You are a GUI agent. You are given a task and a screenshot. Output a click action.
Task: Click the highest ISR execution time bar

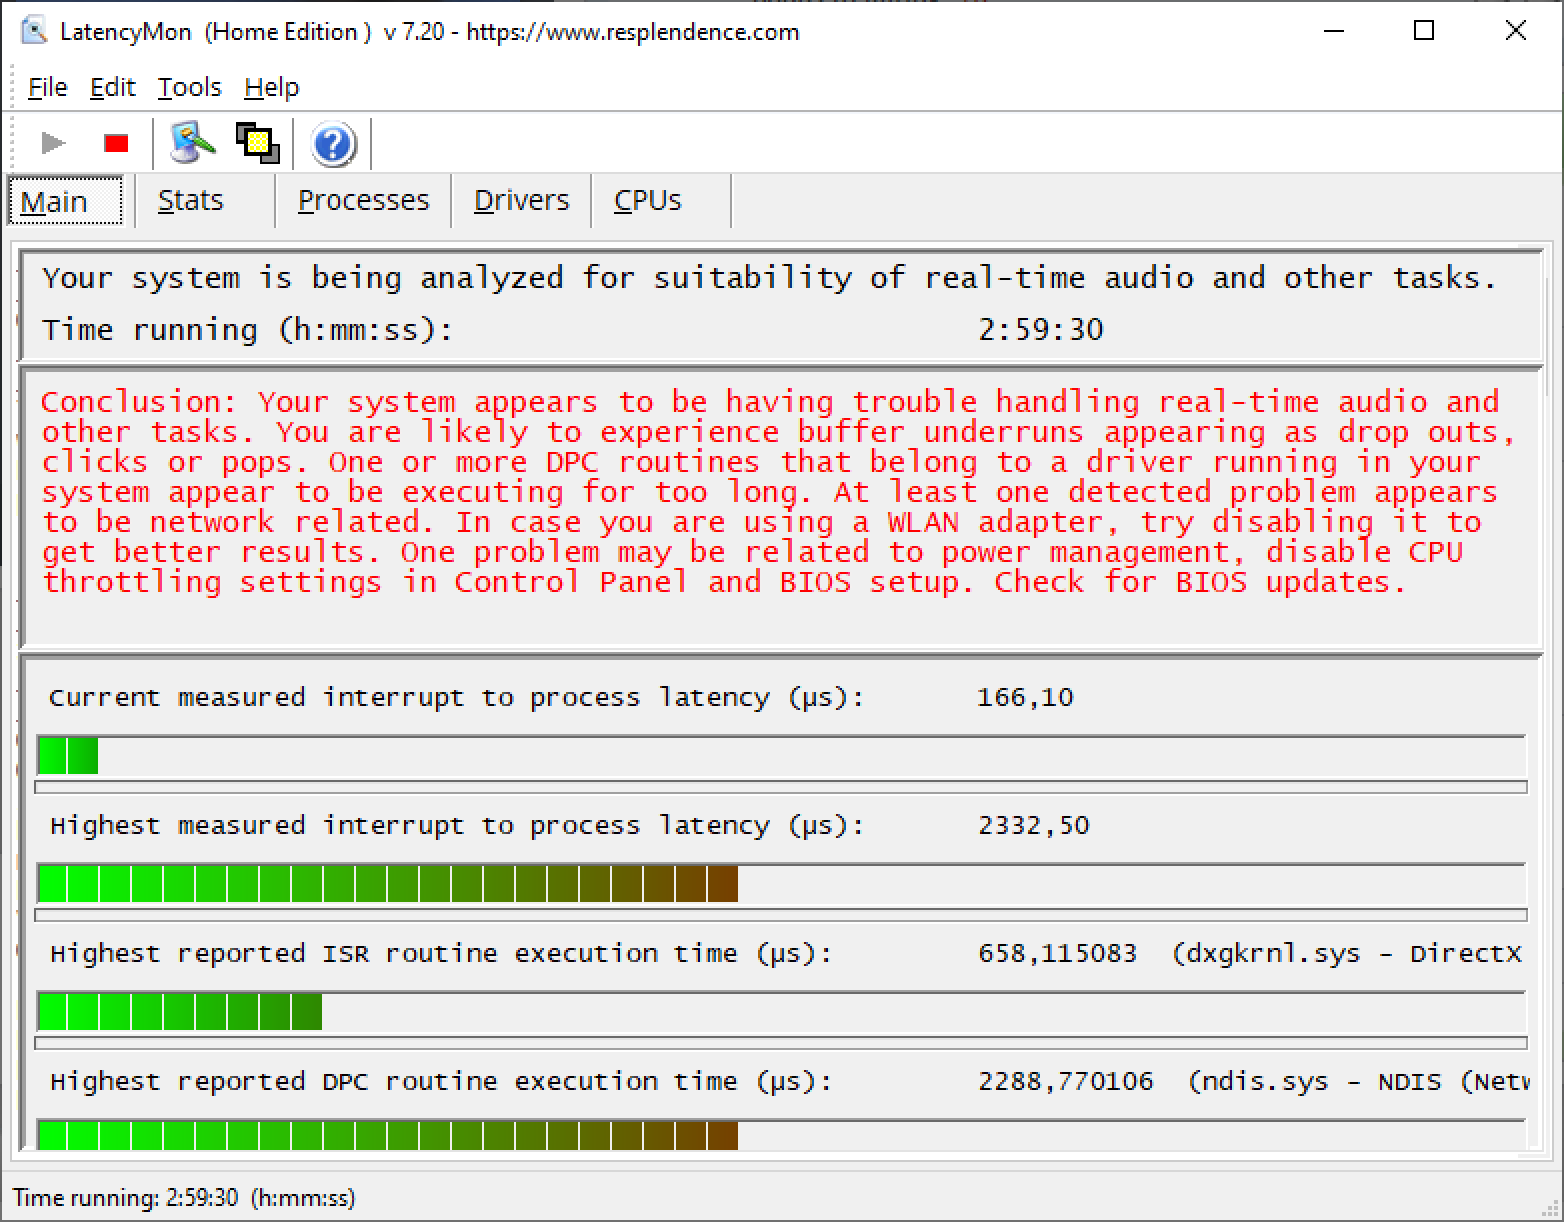(x=781, y=1011)
